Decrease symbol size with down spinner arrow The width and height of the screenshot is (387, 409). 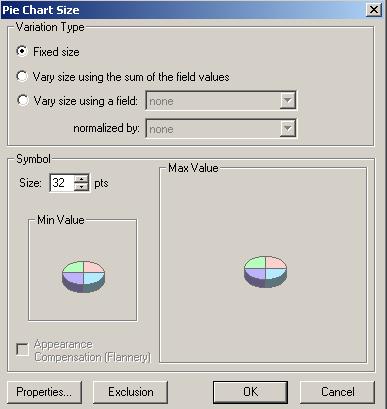pos(81,187)
